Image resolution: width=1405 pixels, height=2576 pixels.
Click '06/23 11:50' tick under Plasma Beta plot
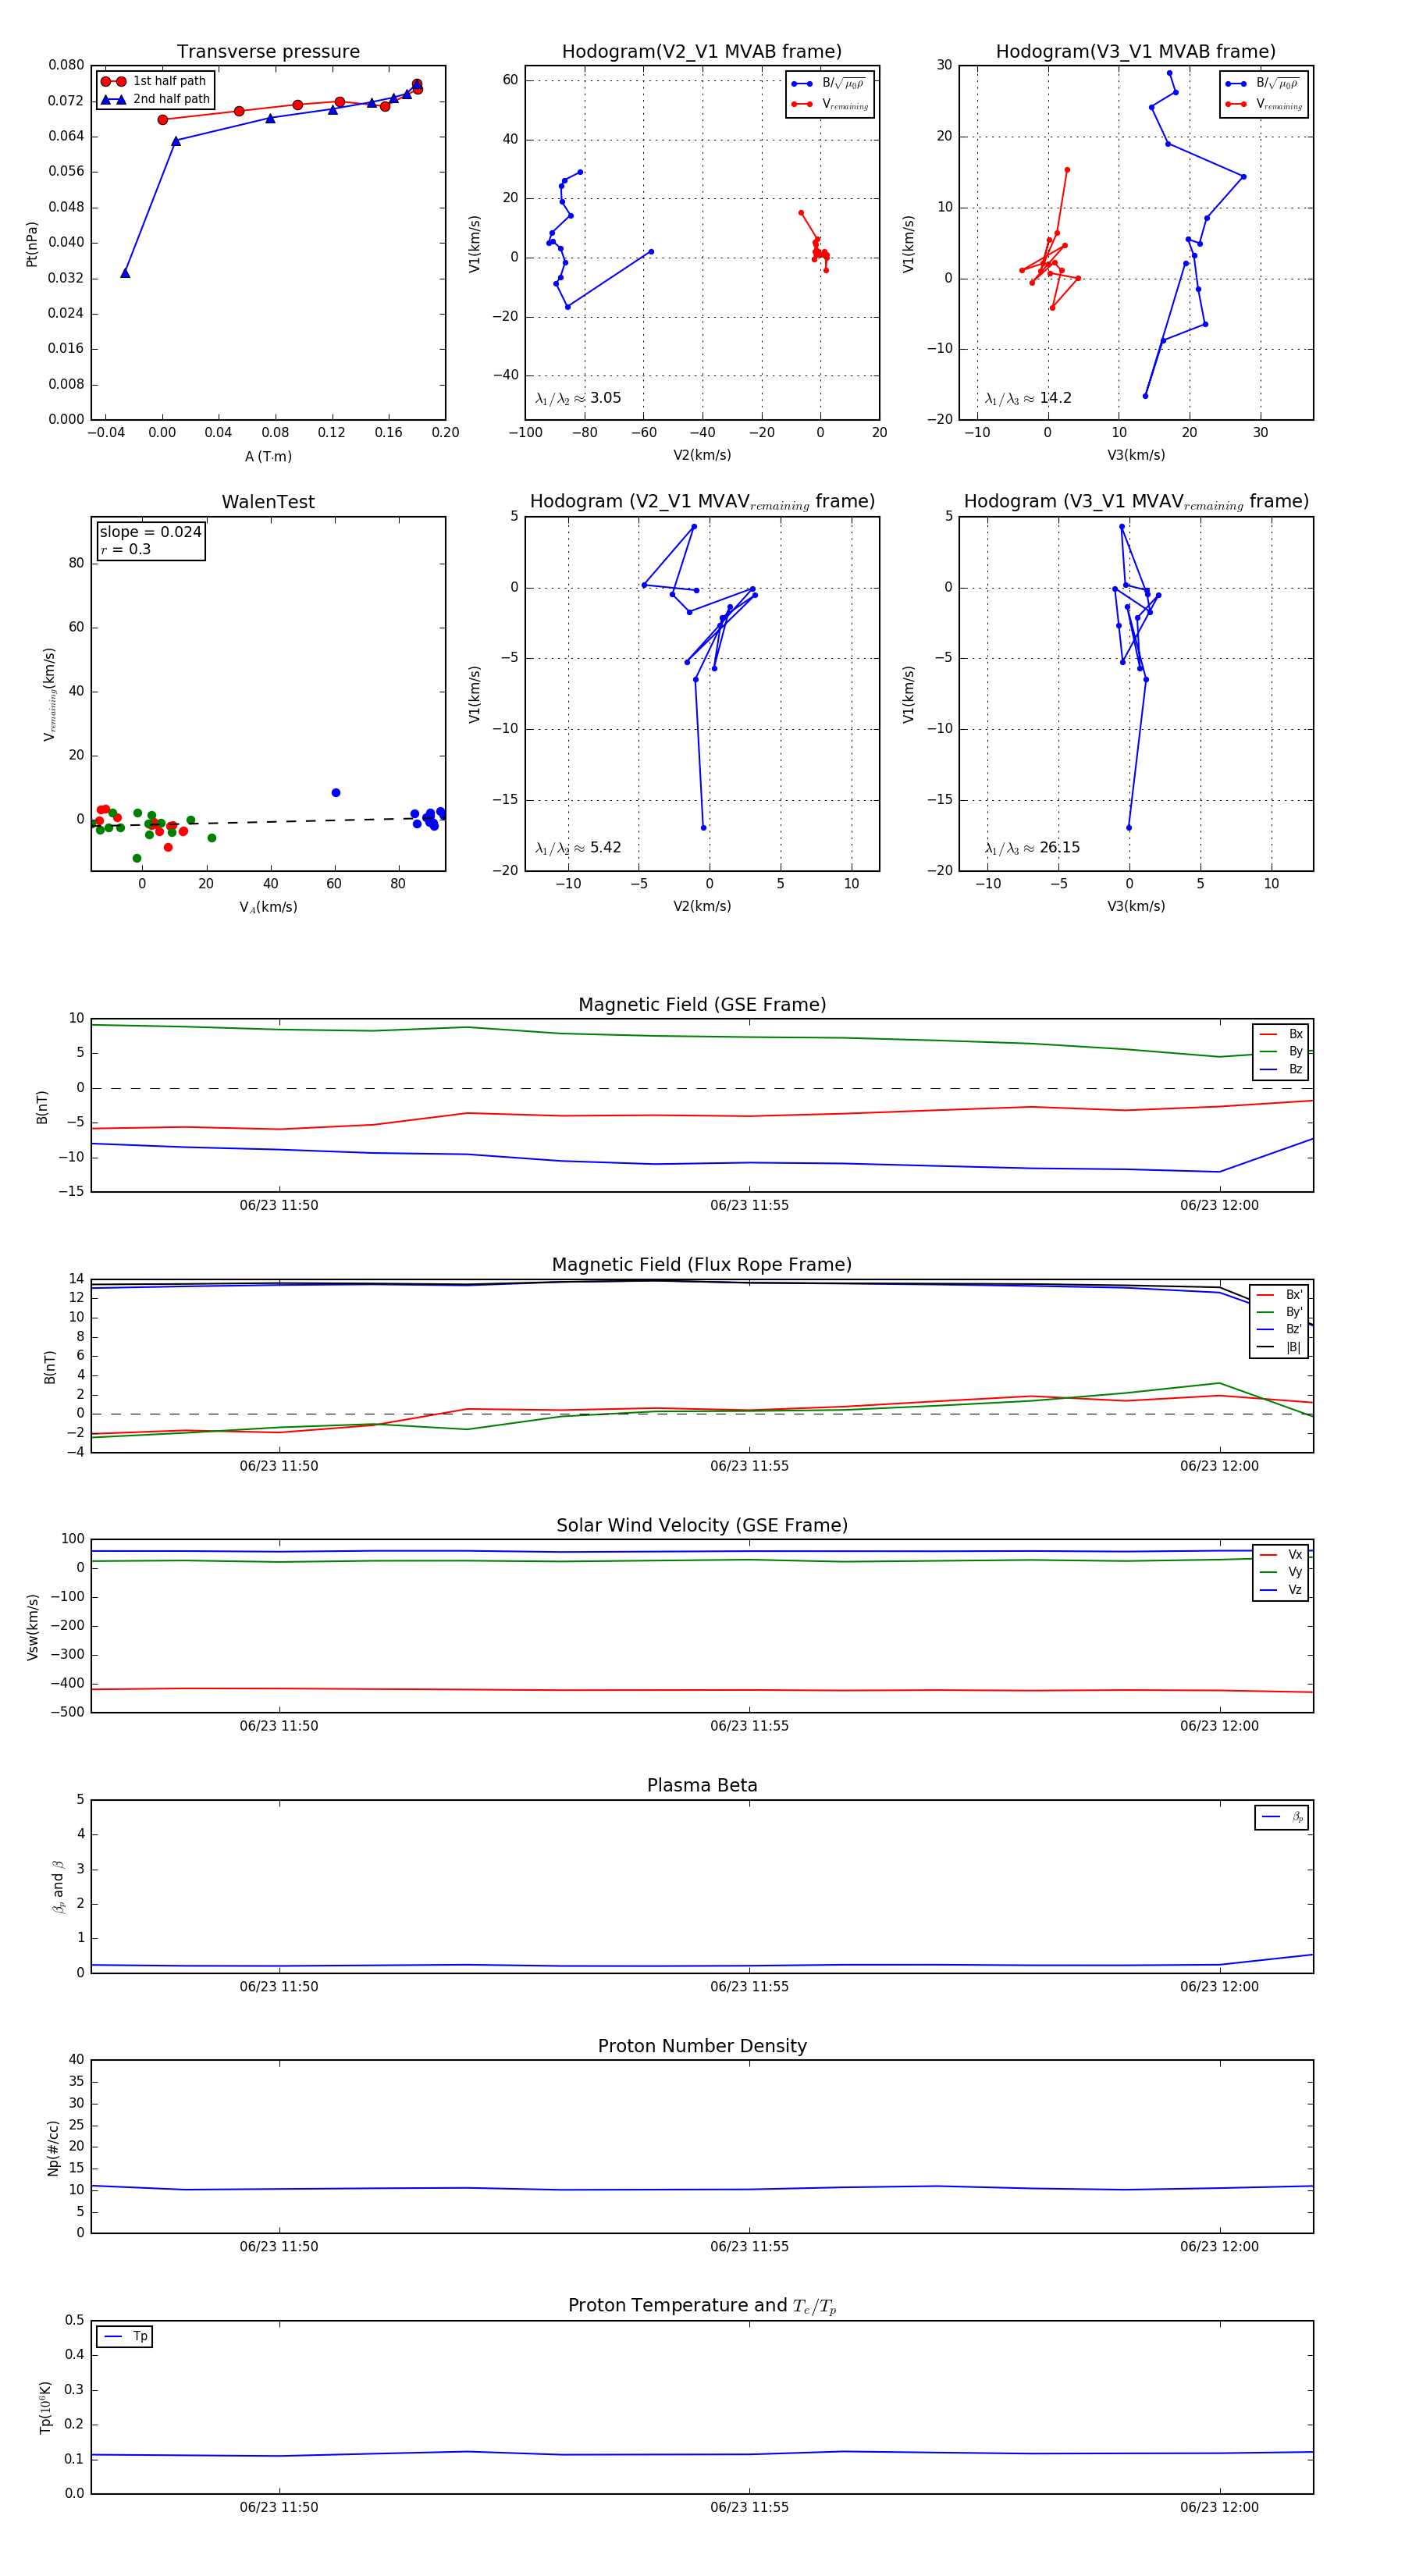279,1987
